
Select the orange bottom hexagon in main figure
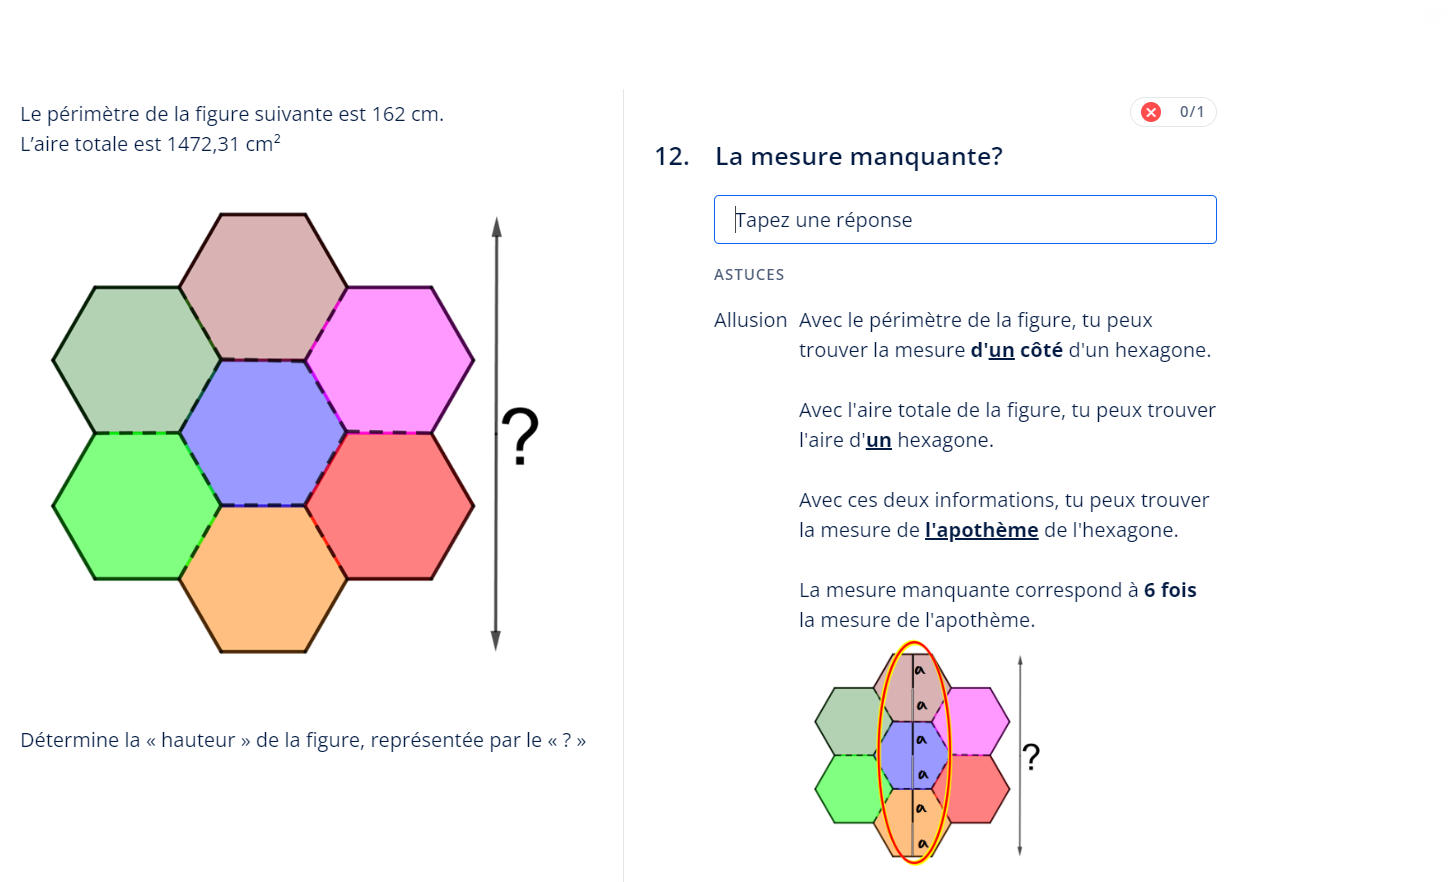263,579
